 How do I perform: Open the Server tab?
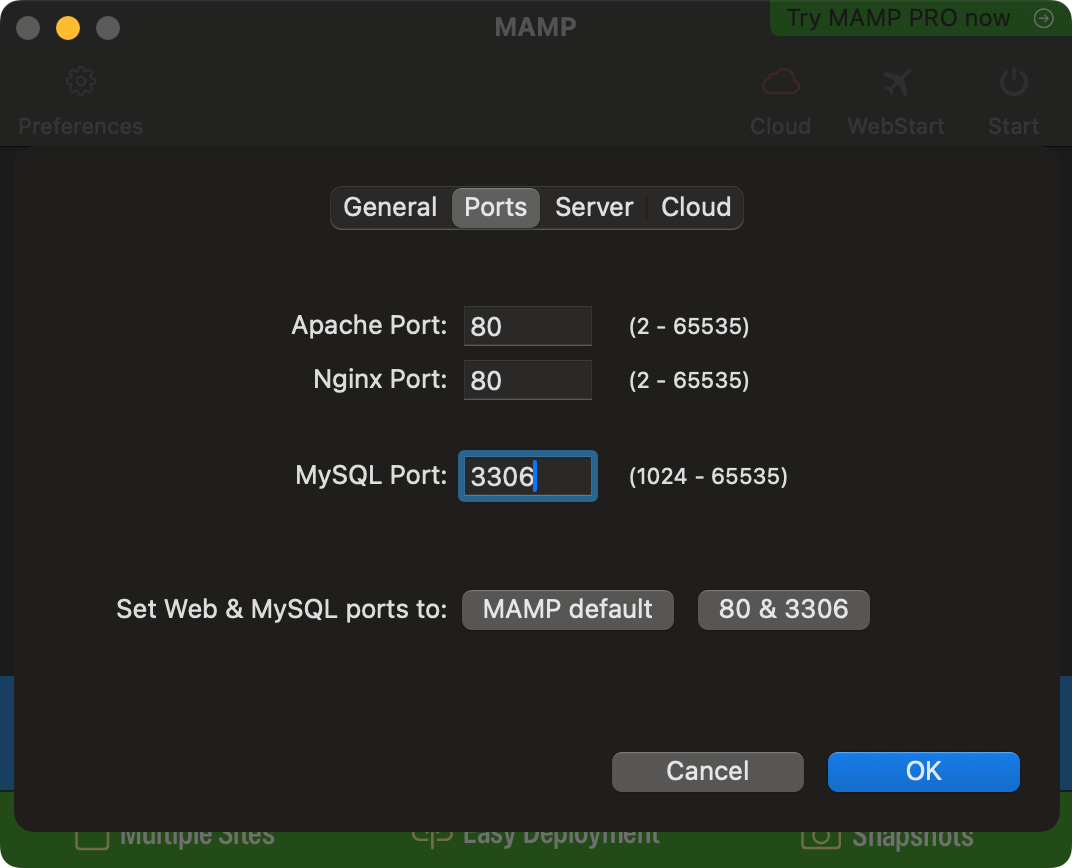594,207
